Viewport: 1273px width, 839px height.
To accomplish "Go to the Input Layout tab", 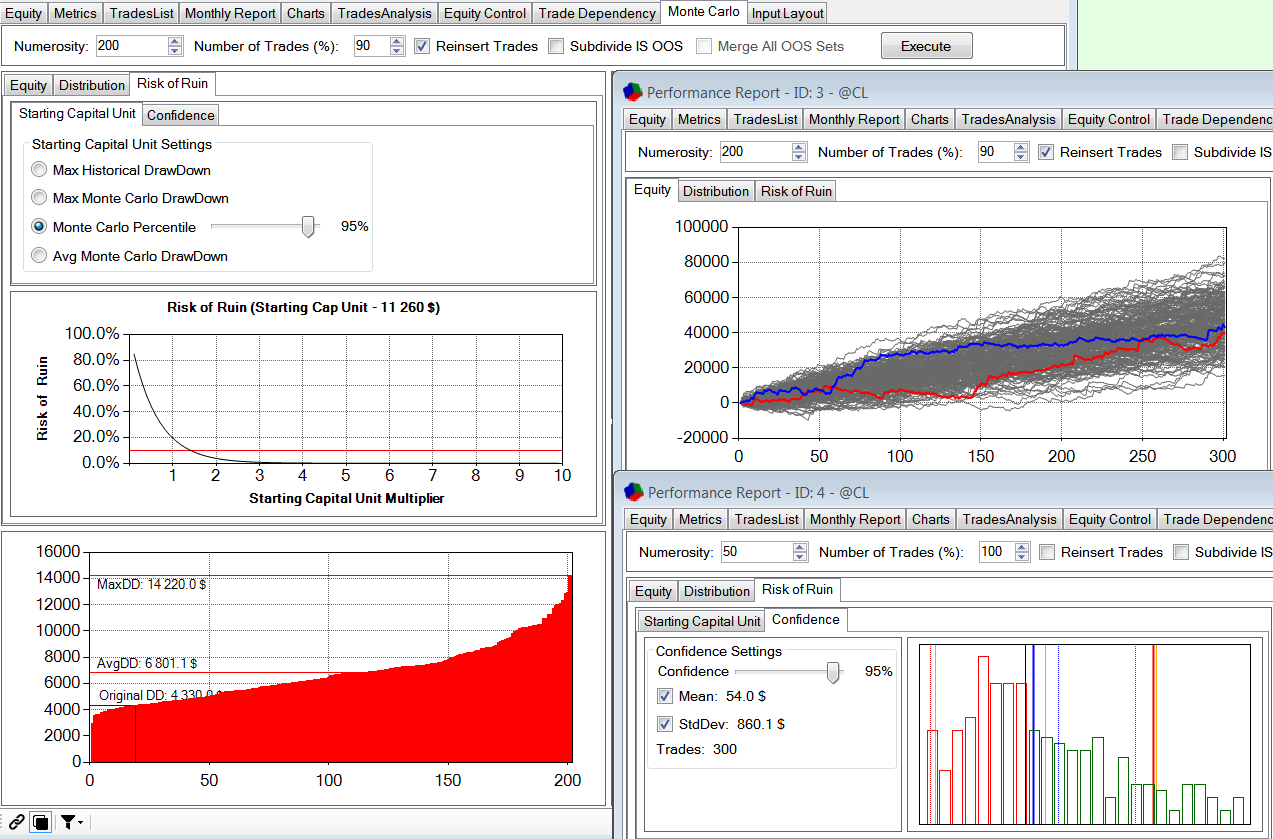I will point(788,13).
